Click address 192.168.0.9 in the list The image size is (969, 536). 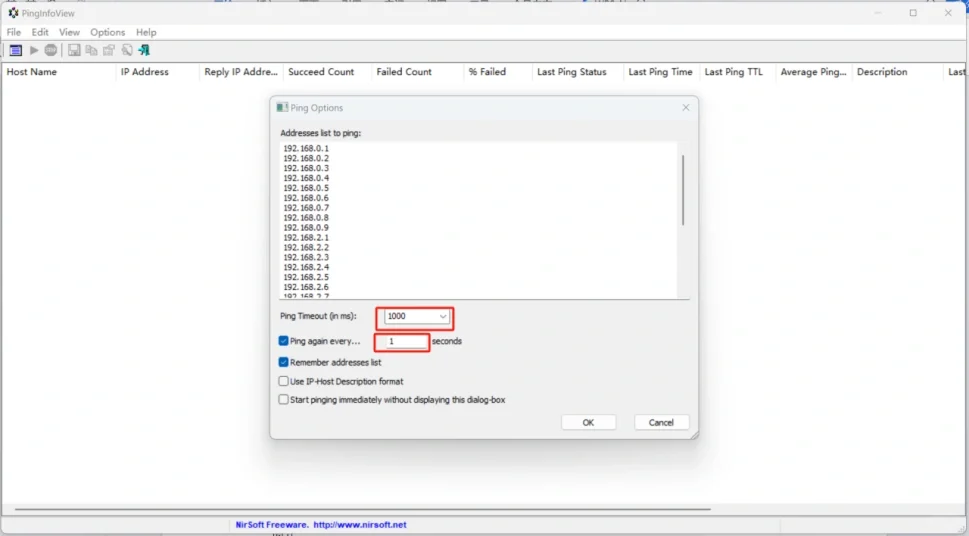tap(306, 228)
